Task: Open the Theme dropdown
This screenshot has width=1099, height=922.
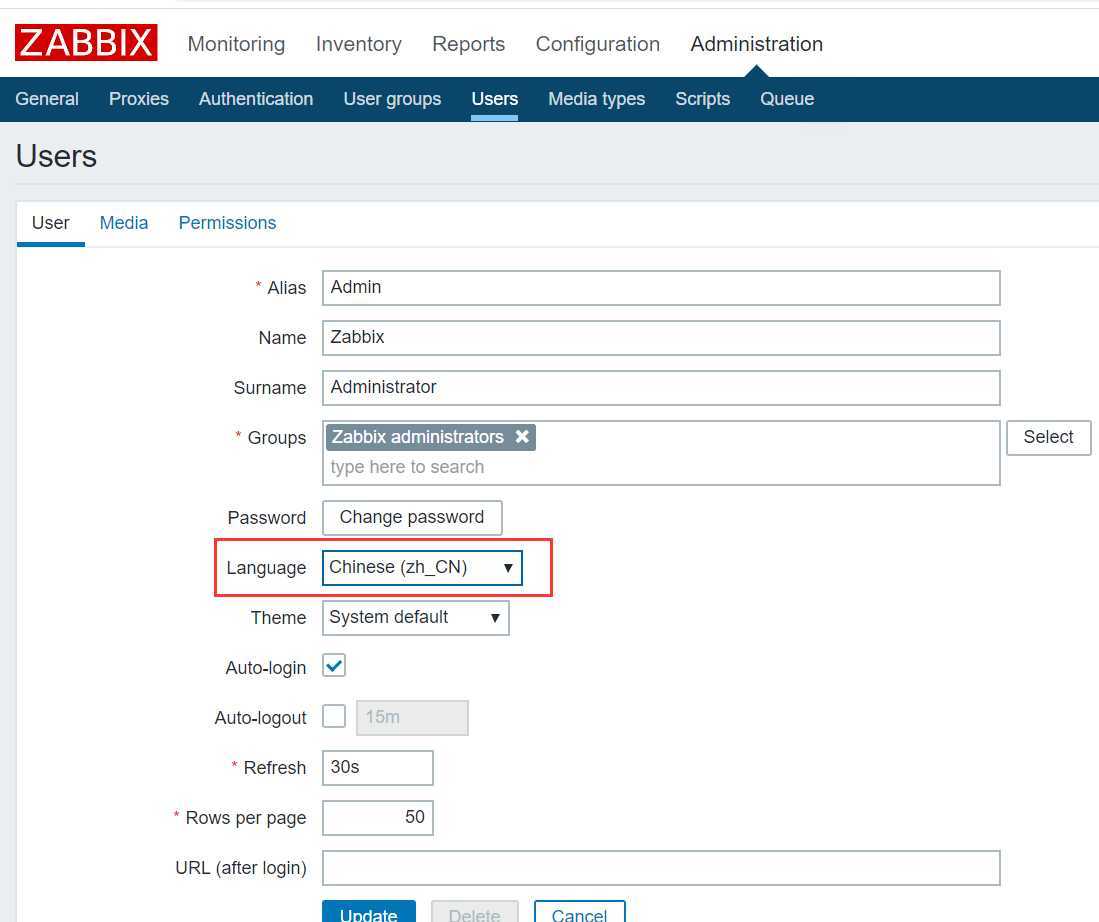Action: (x=416, y=618)
